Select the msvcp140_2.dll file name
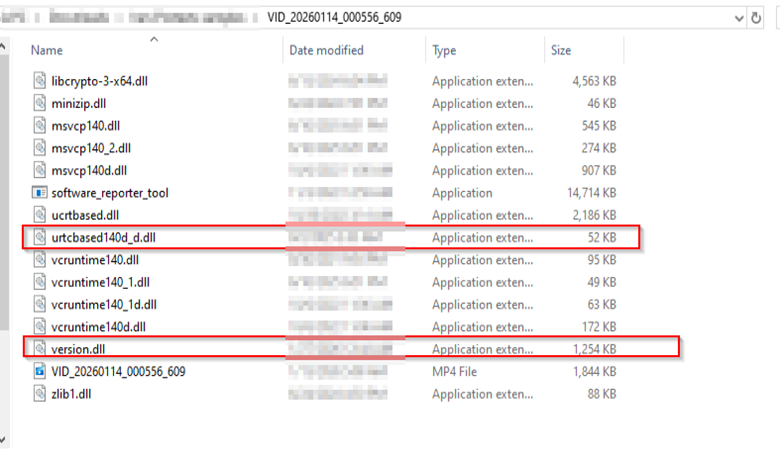Viewport: 780px width, 461px height. pyautogui.click(x=89, y=148)
